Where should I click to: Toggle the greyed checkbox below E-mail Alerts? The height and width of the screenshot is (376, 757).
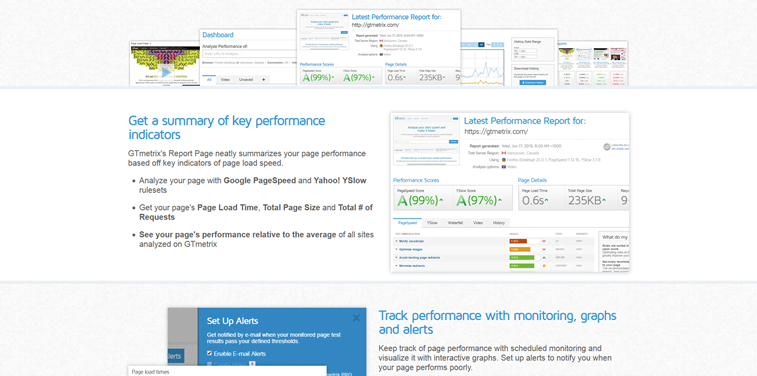209,364
